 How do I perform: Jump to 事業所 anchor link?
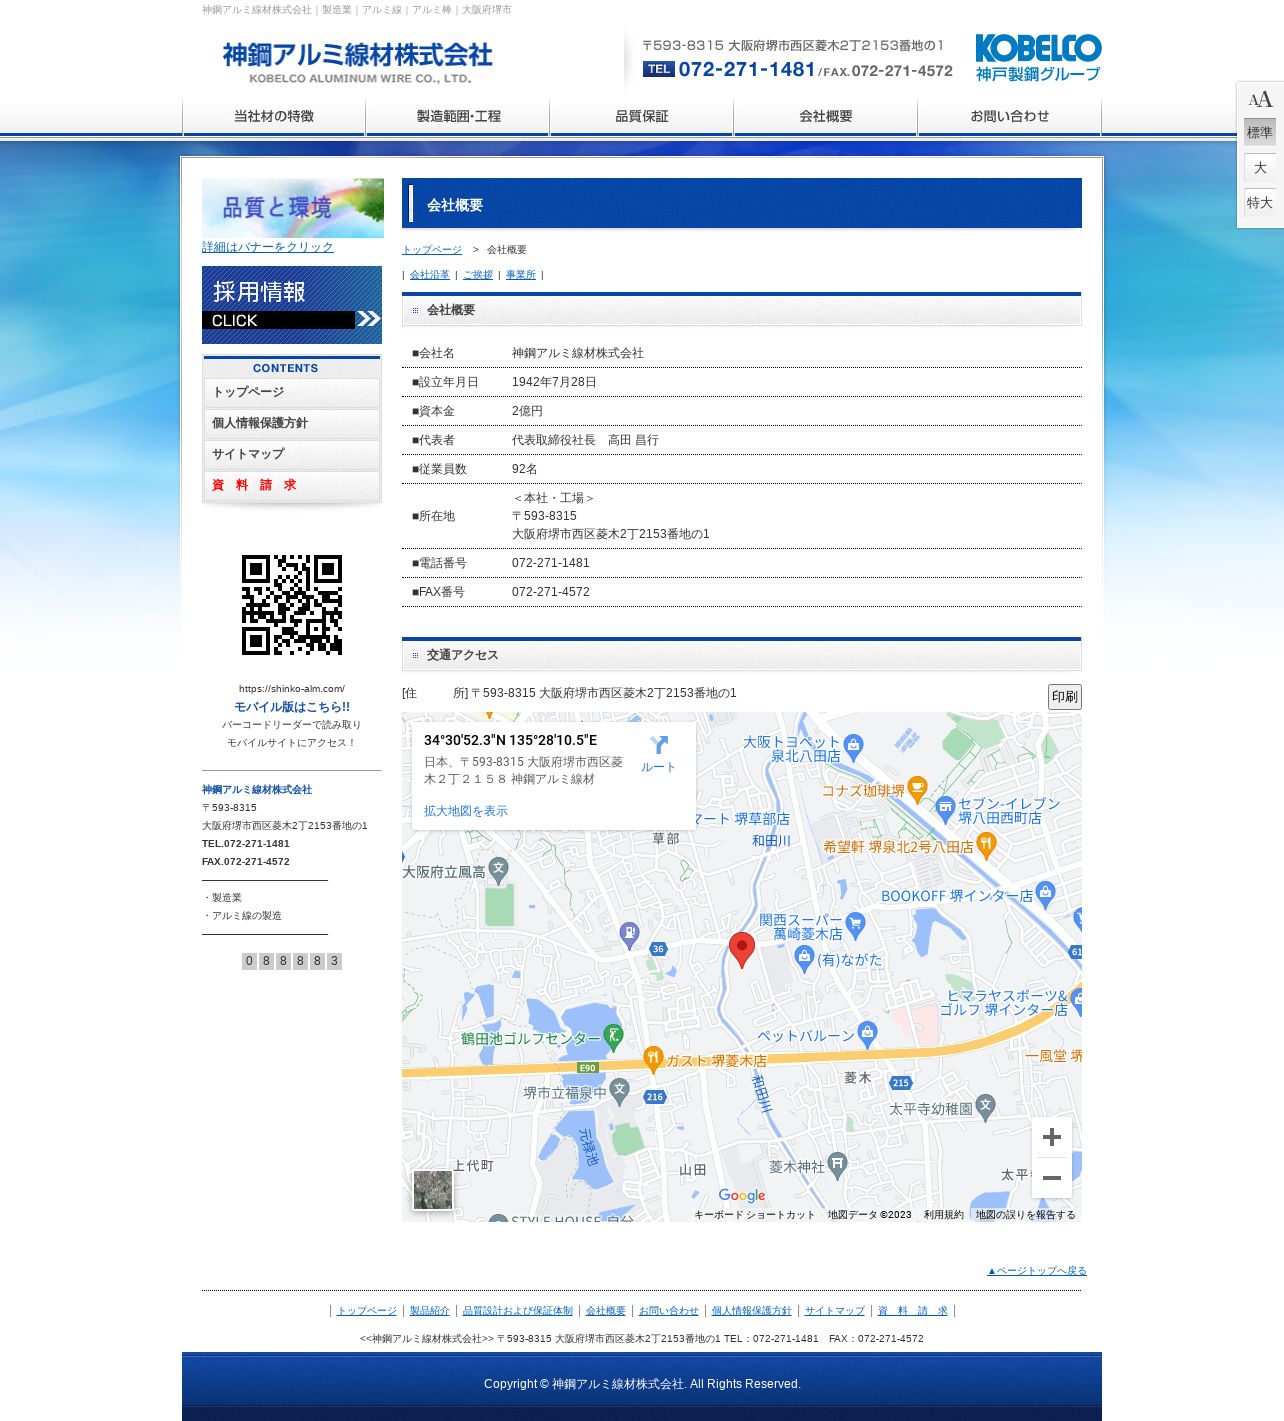521,275
